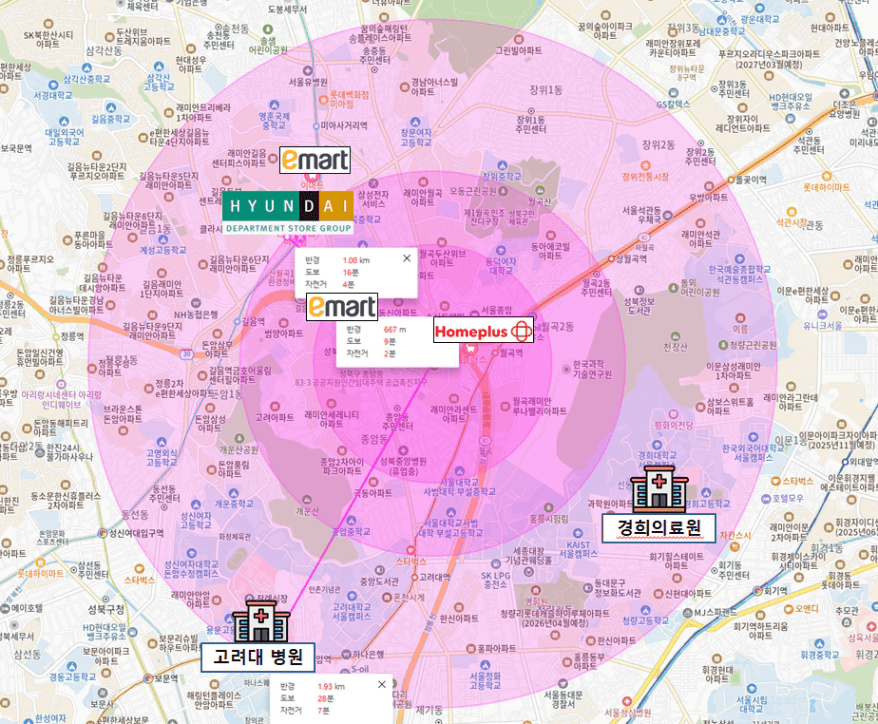Select the 서울석관동 우체국 marker

point(667,214)
